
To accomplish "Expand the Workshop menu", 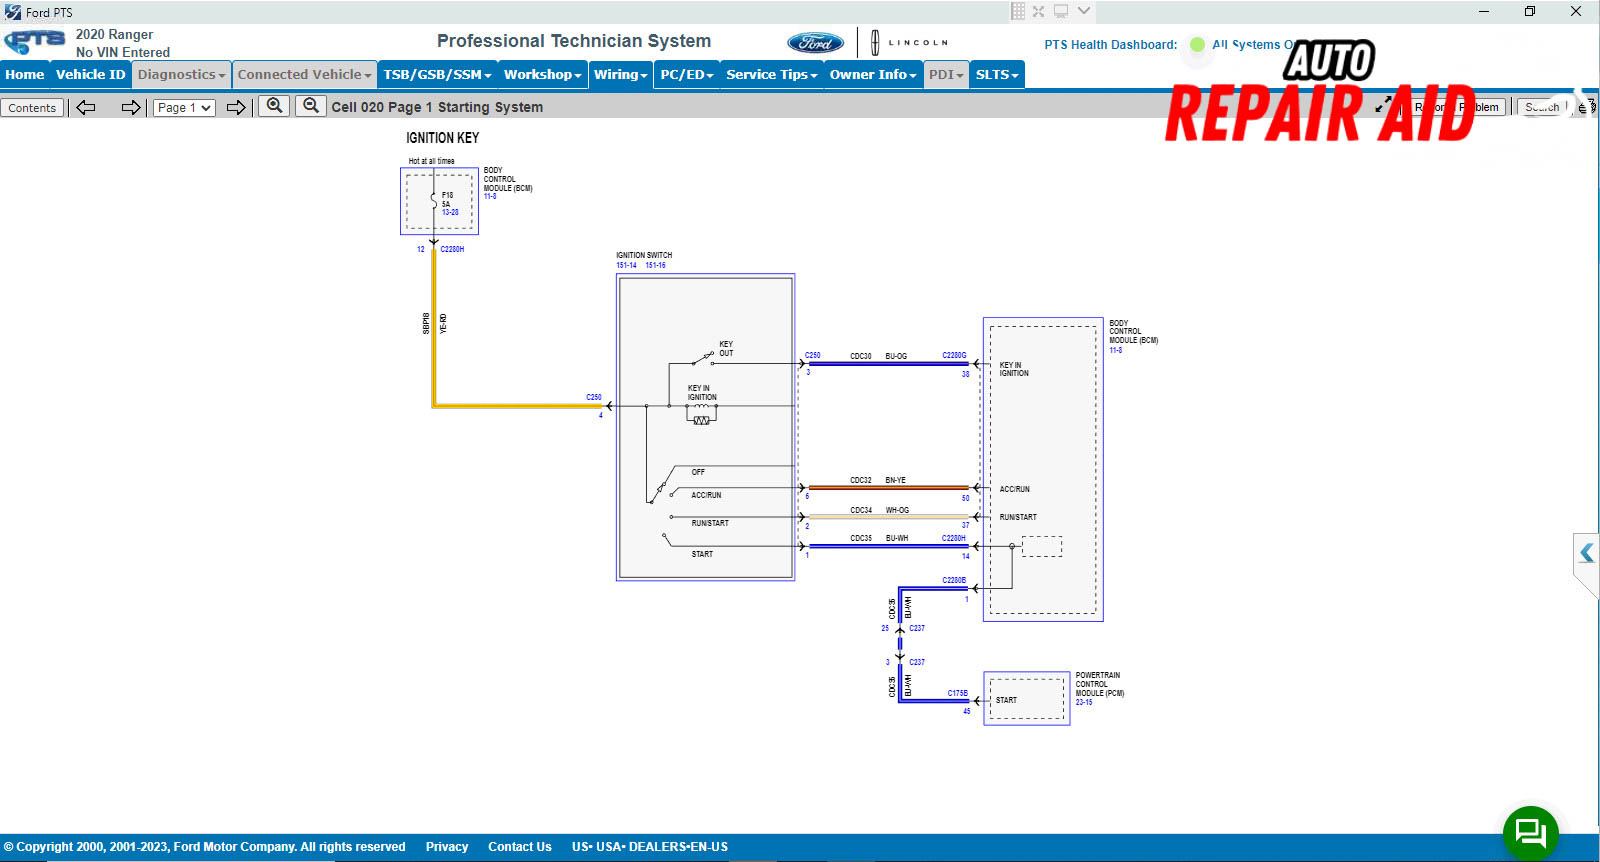I will [542, 74].
